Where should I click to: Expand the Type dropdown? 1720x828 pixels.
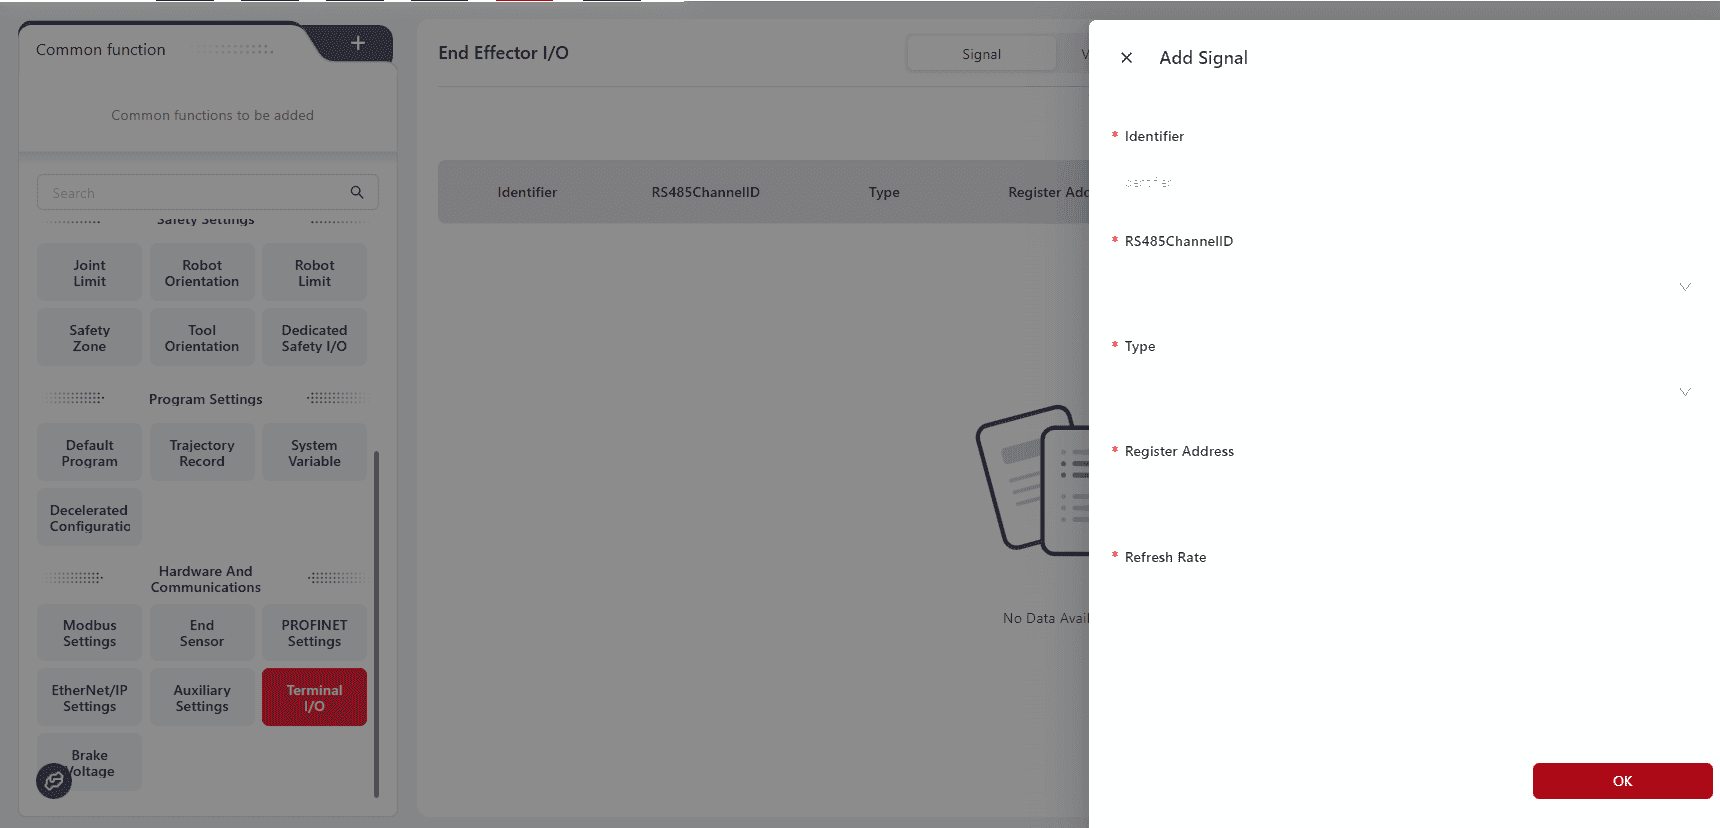click(x=1684, y=392)
